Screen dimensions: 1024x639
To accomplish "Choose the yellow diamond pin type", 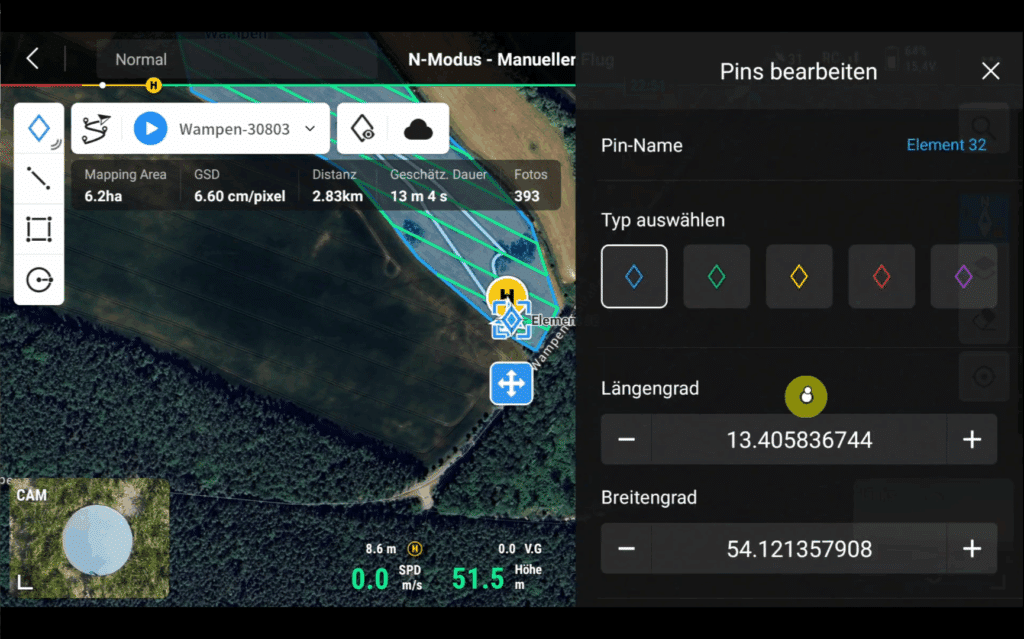I will (799, 276).
